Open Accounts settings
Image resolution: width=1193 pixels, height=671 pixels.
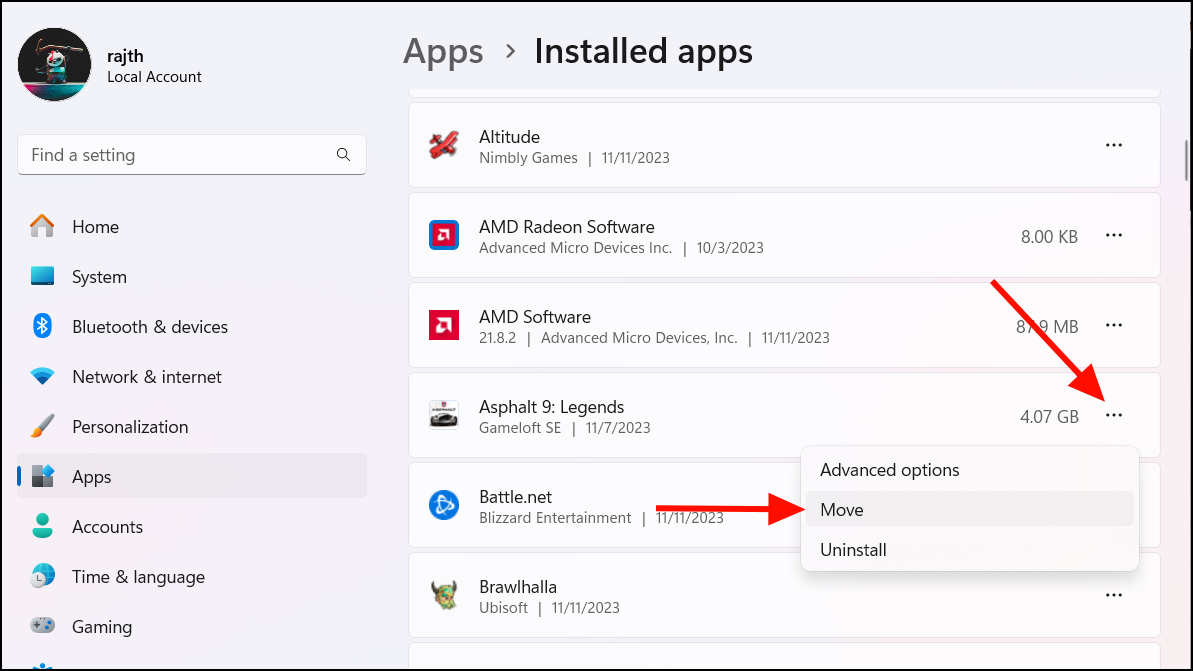pyautogui.click(x=192, y=526)
